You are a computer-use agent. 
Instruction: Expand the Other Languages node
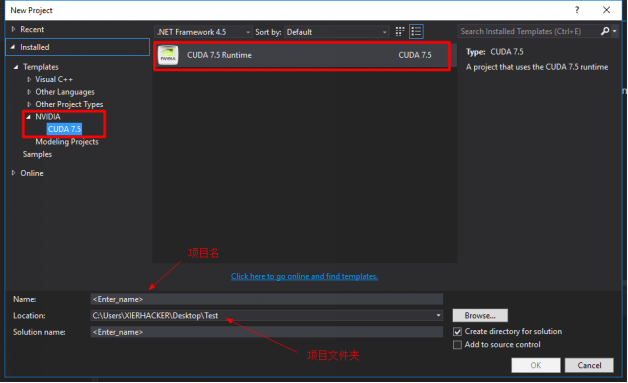[x=29, y=92]
